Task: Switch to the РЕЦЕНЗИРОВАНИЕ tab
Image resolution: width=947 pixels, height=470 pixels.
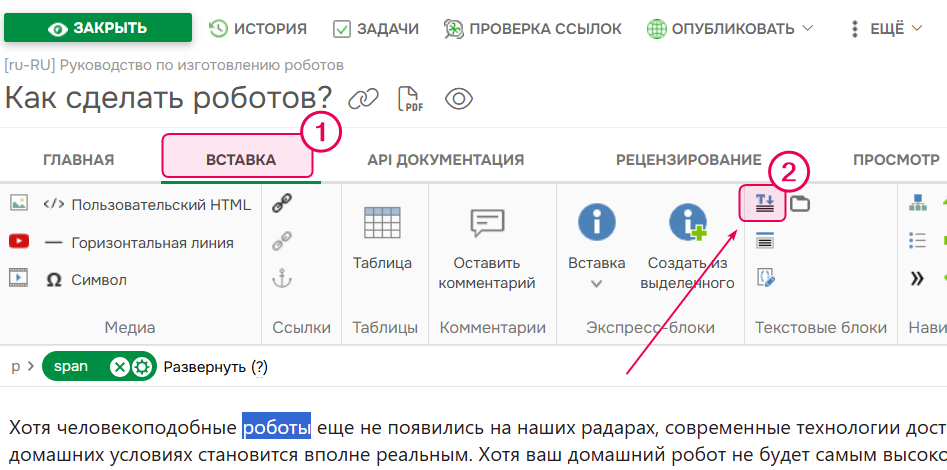Action: [689, 160]
